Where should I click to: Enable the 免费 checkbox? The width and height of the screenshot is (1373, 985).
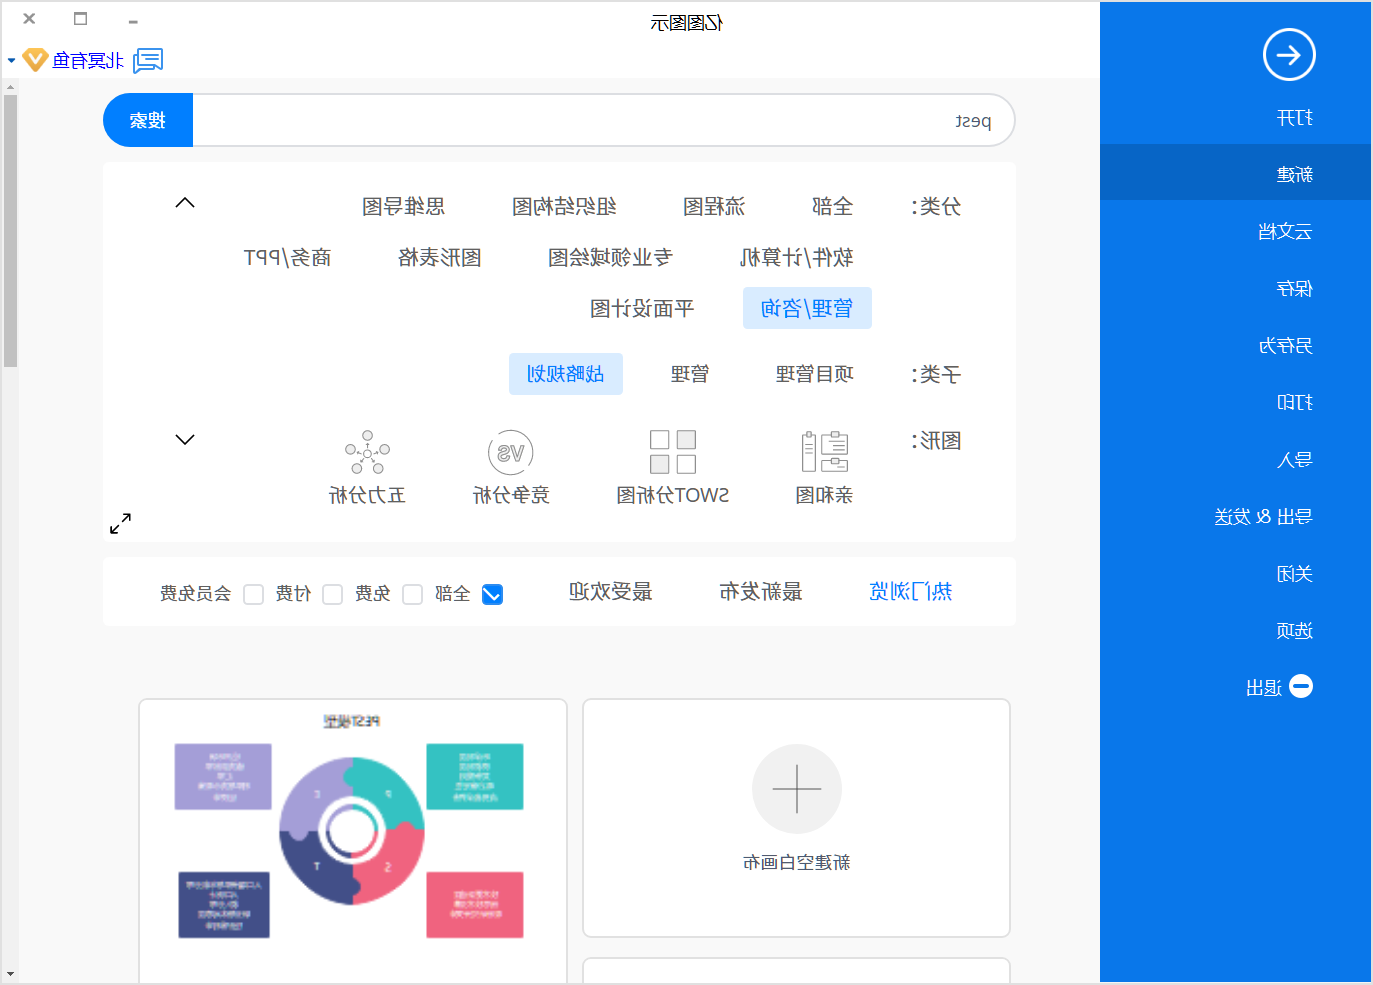(413, 594)
